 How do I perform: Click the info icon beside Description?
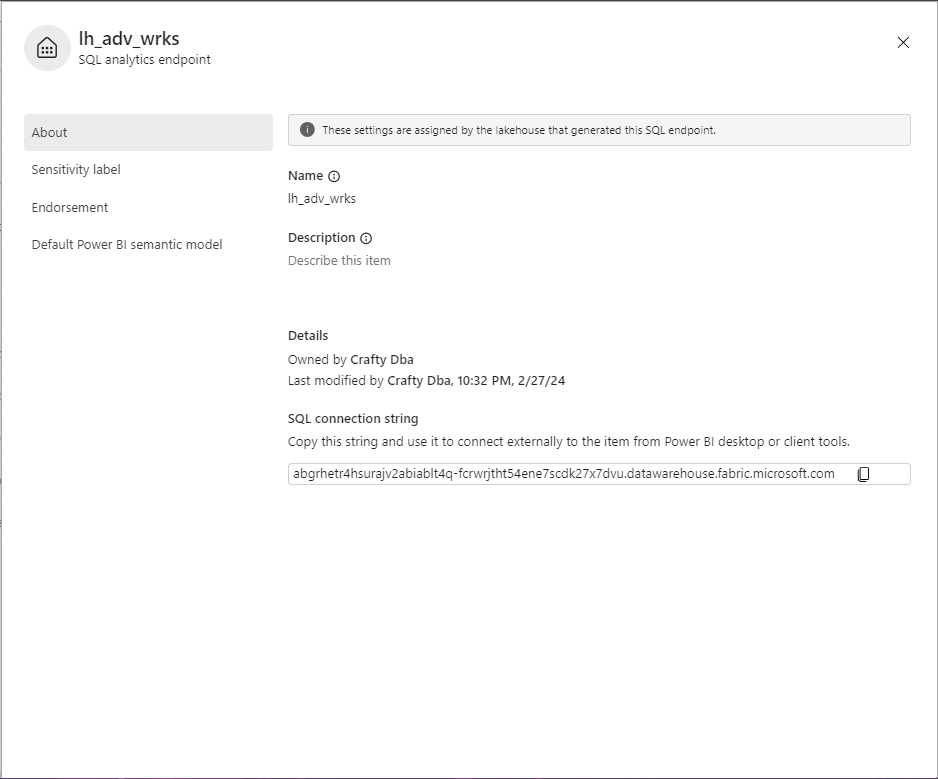(x=366, y=238)
